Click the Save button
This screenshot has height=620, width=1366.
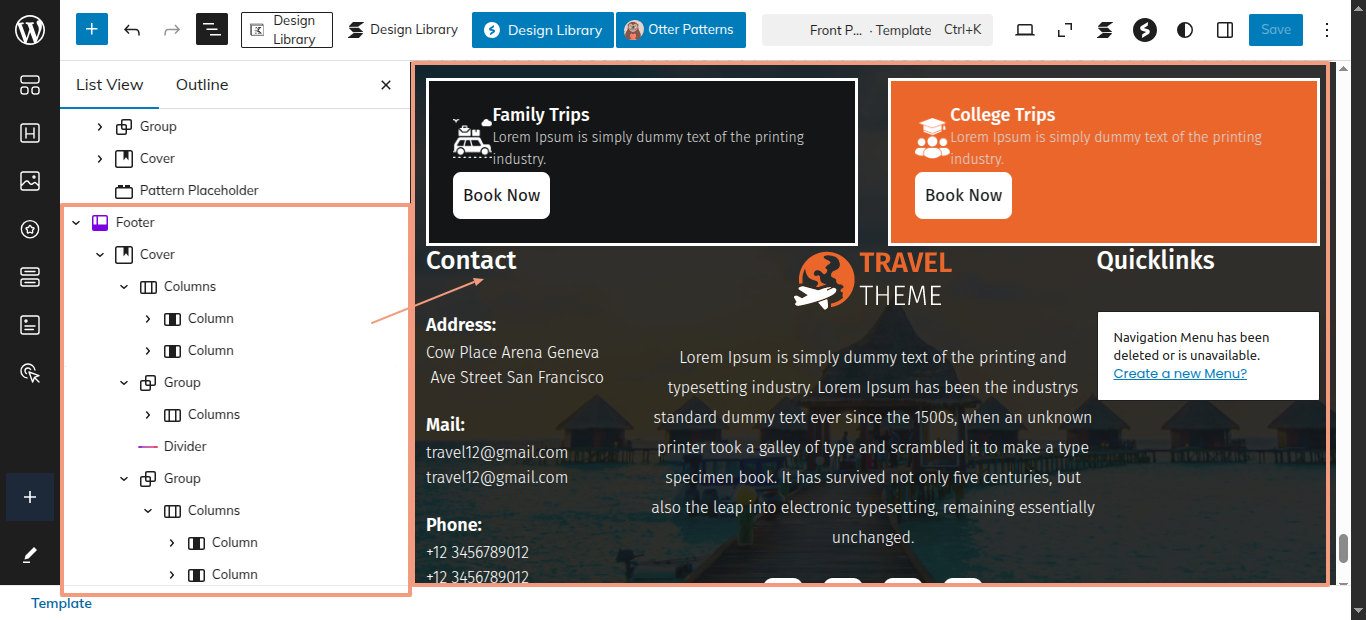point(1276,30)
